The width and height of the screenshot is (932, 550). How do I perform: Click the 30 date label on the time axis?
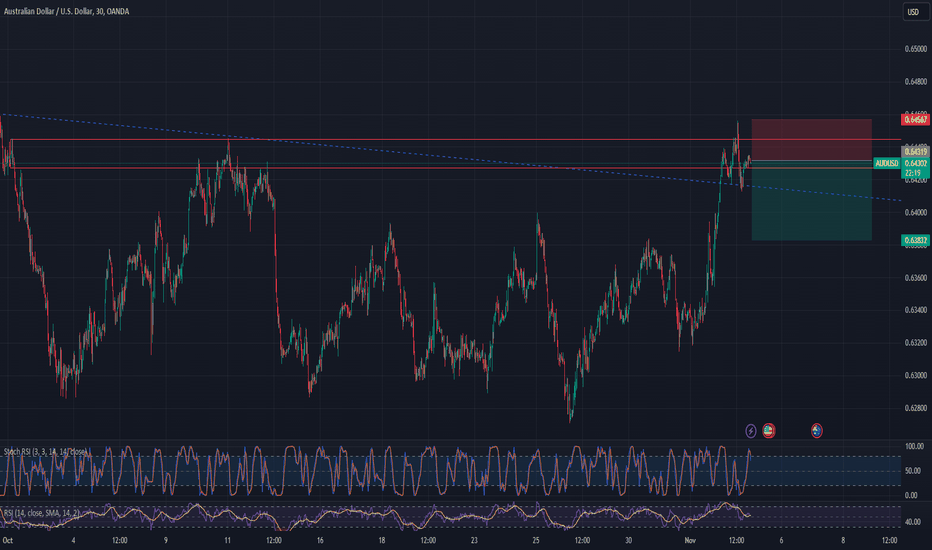tap(628, 540)
